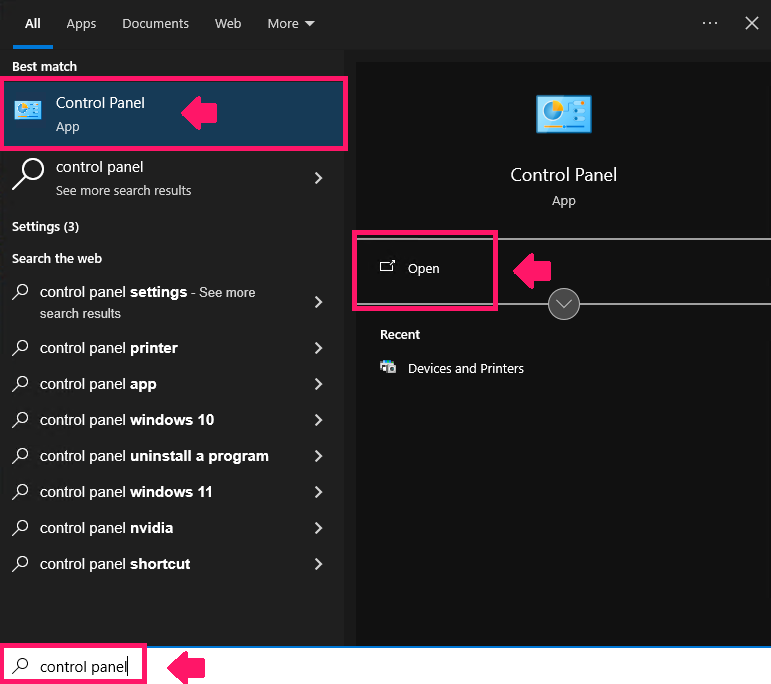The width and height of the screenshot is (771, 684).
Task: Expand arrow for 'control panel app'
Action: tap(318, 384)
